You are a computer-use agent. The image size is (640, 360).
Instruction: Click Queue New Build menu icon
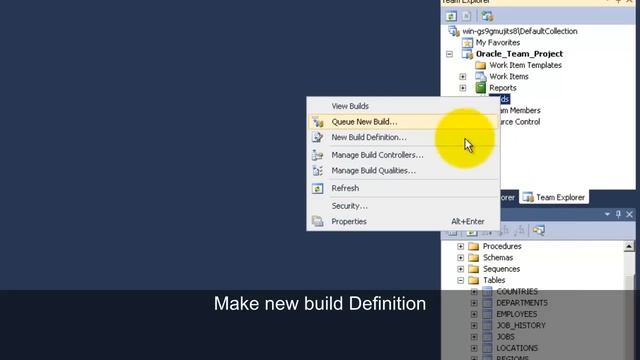click(x=318, y=122)
